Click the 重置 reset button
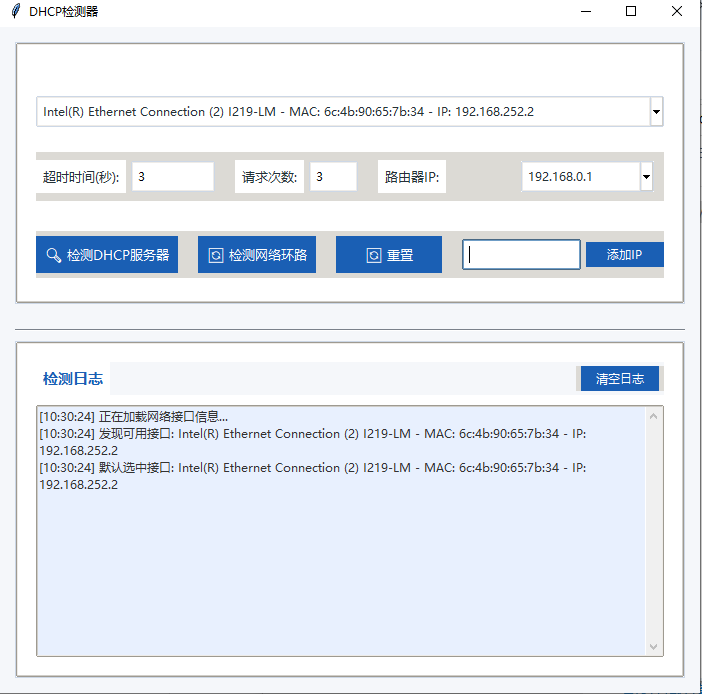 [389, 254]
